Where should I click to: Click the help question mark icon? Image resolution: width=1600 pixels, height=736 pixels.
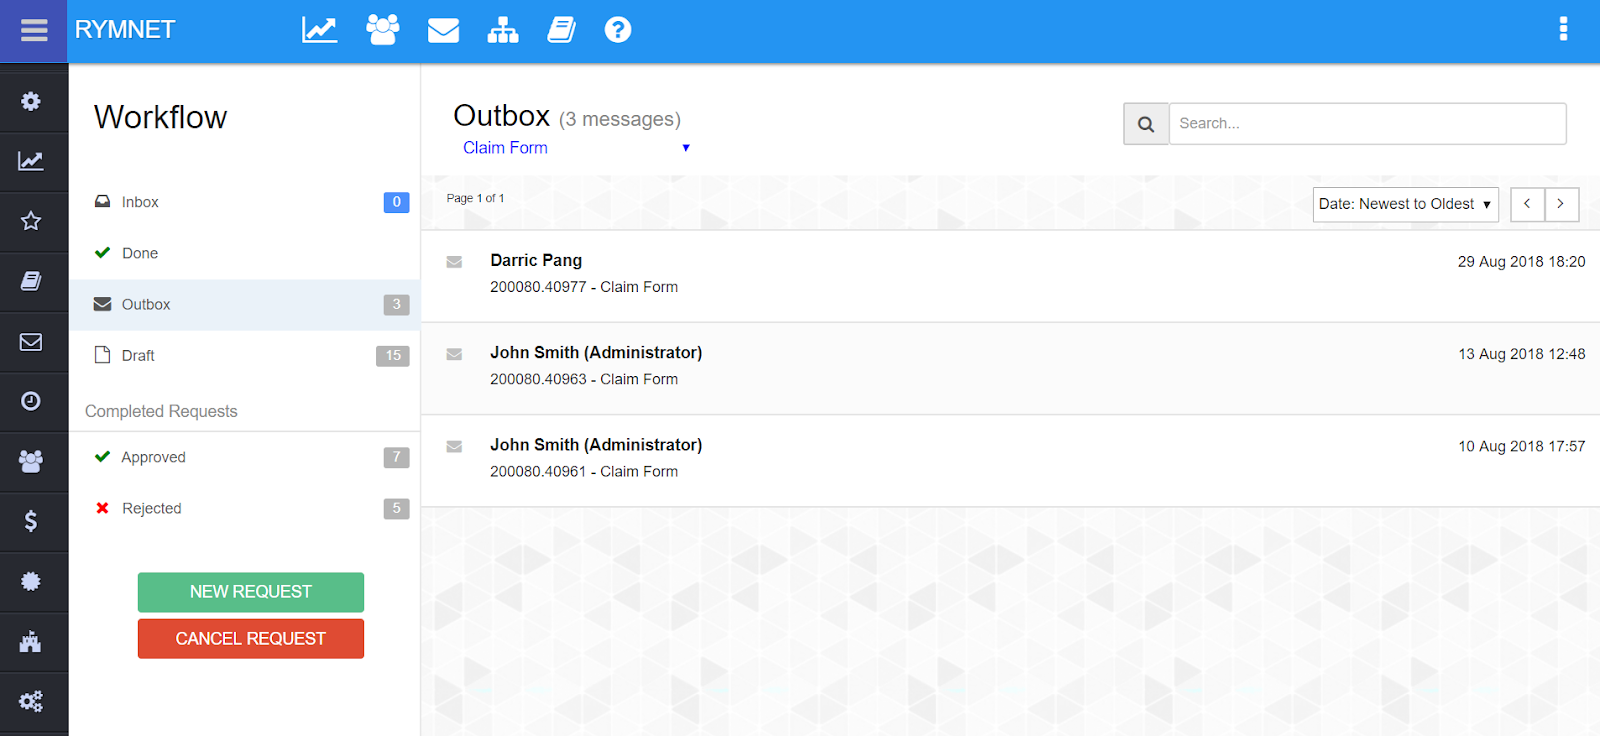[618, 30]
